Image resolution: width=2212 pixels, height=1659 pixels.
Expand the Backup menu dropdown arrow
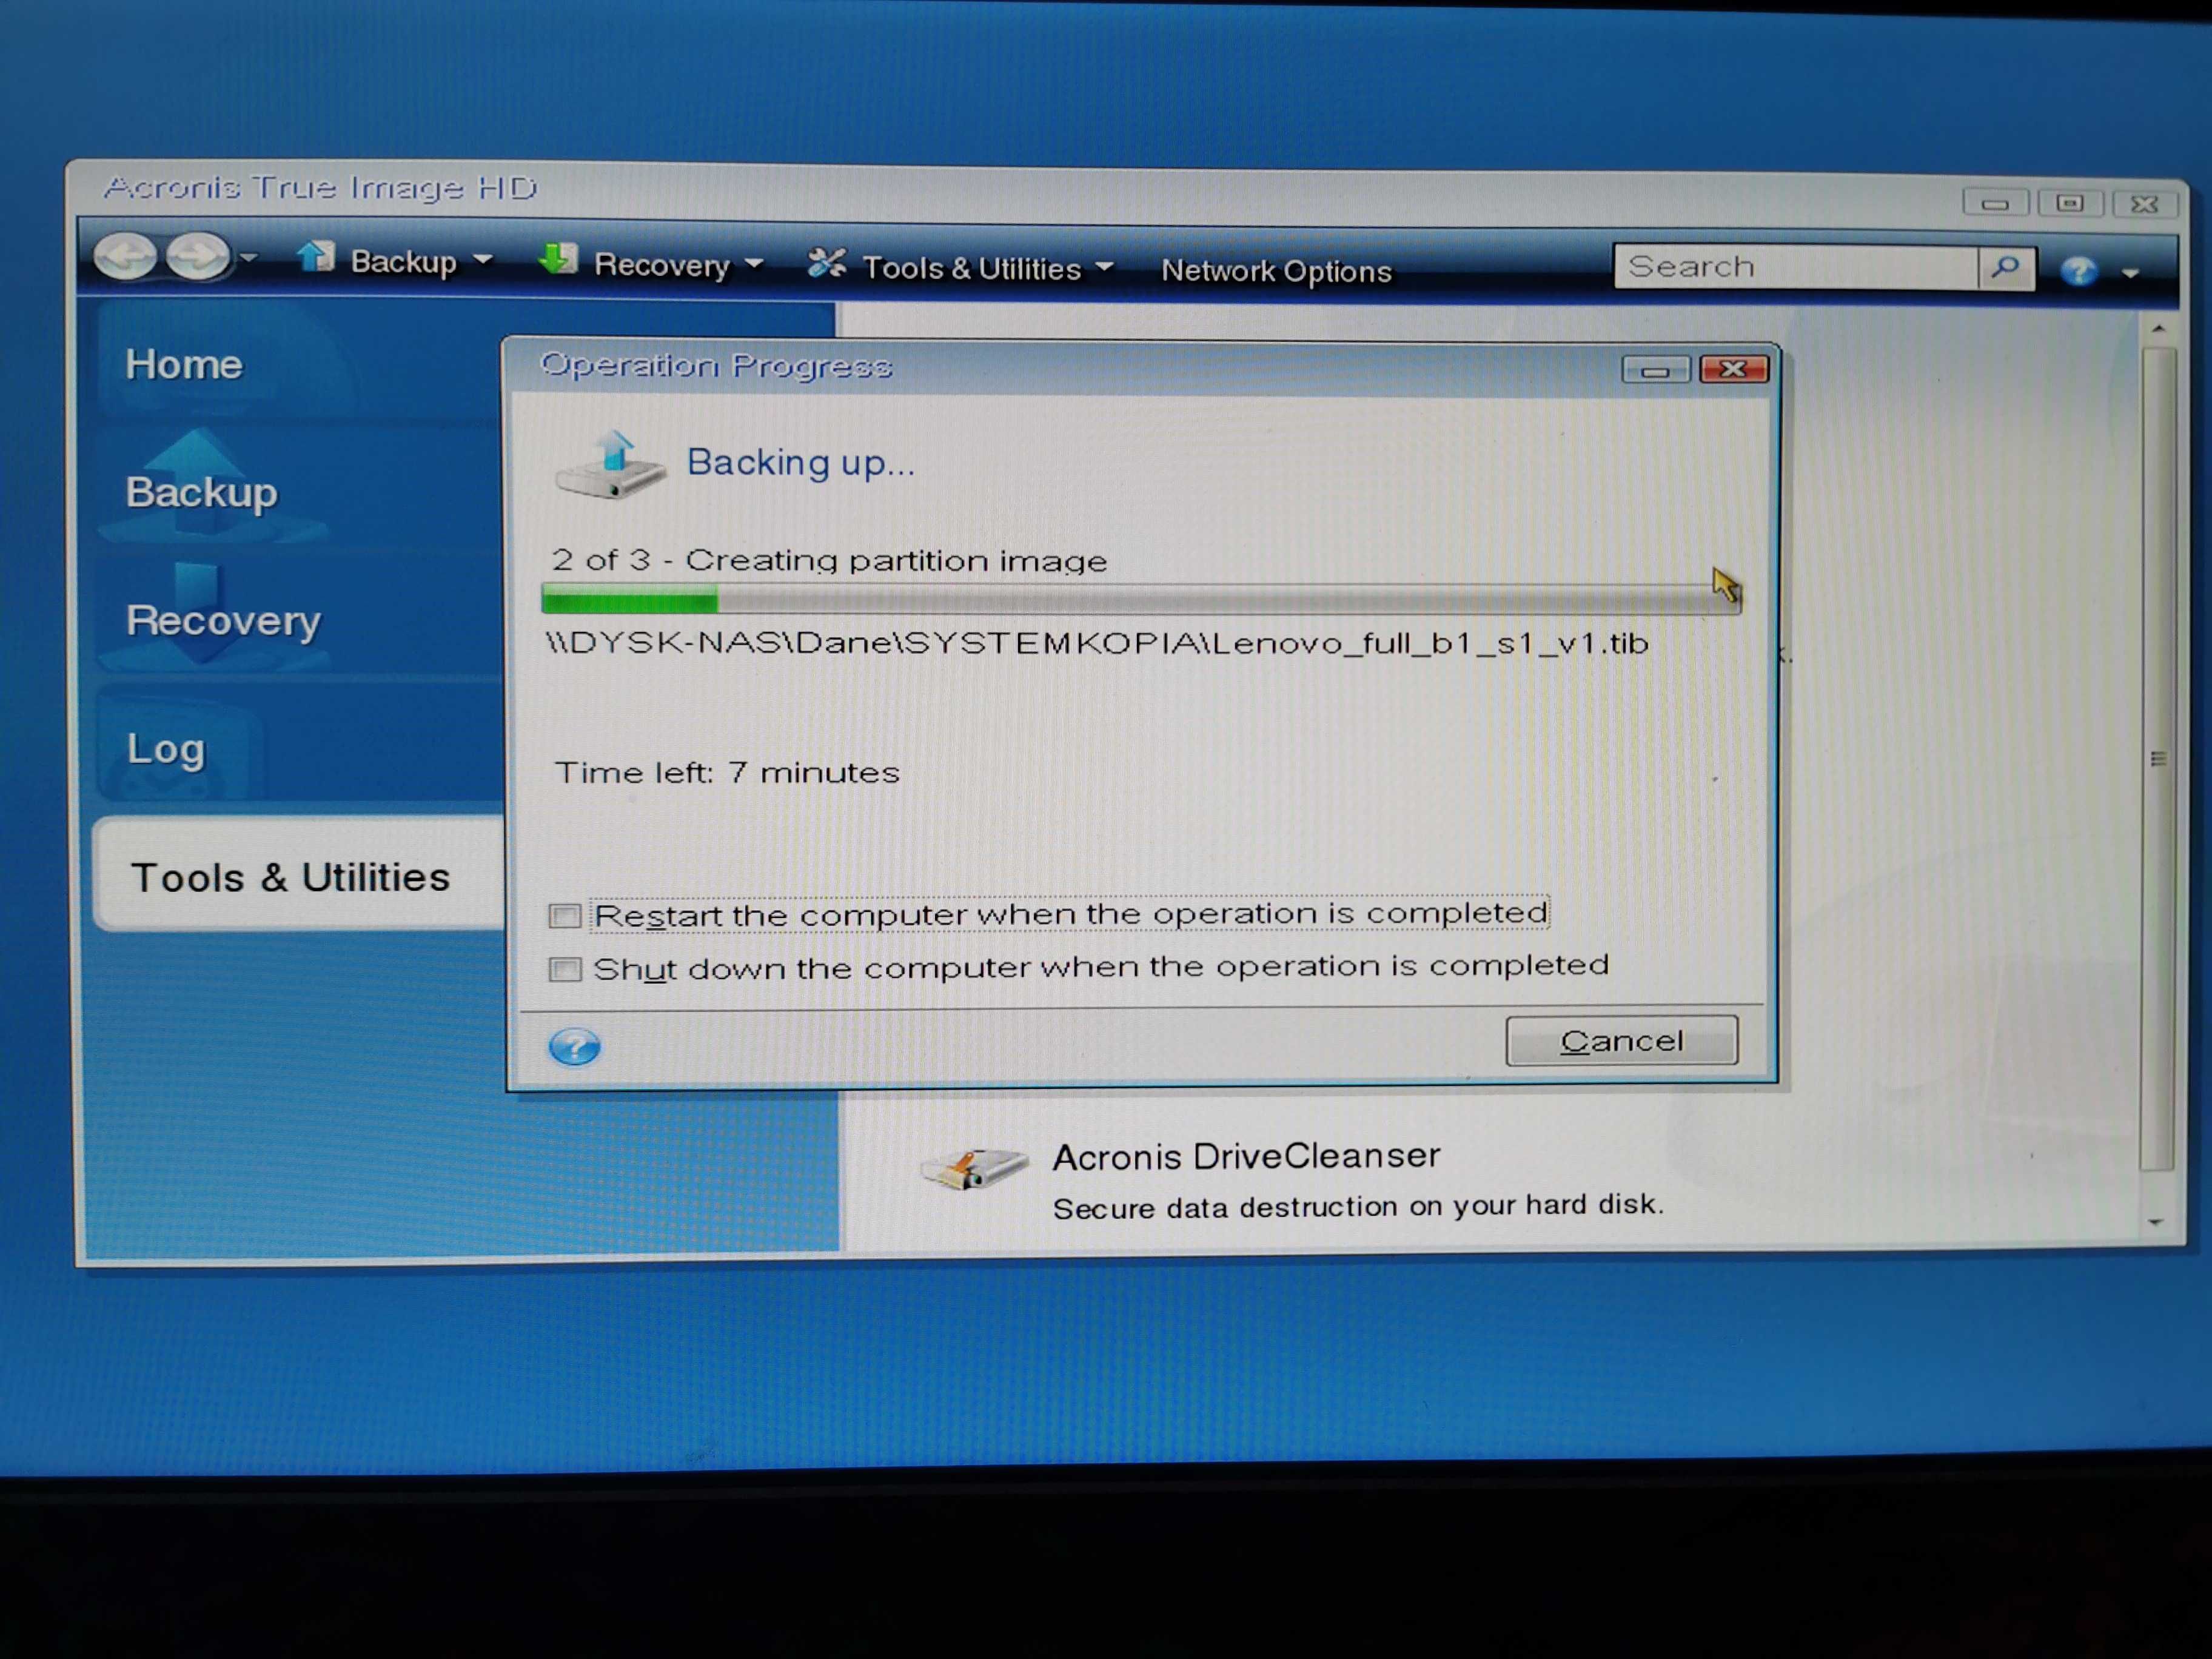[x=483, y=260]
